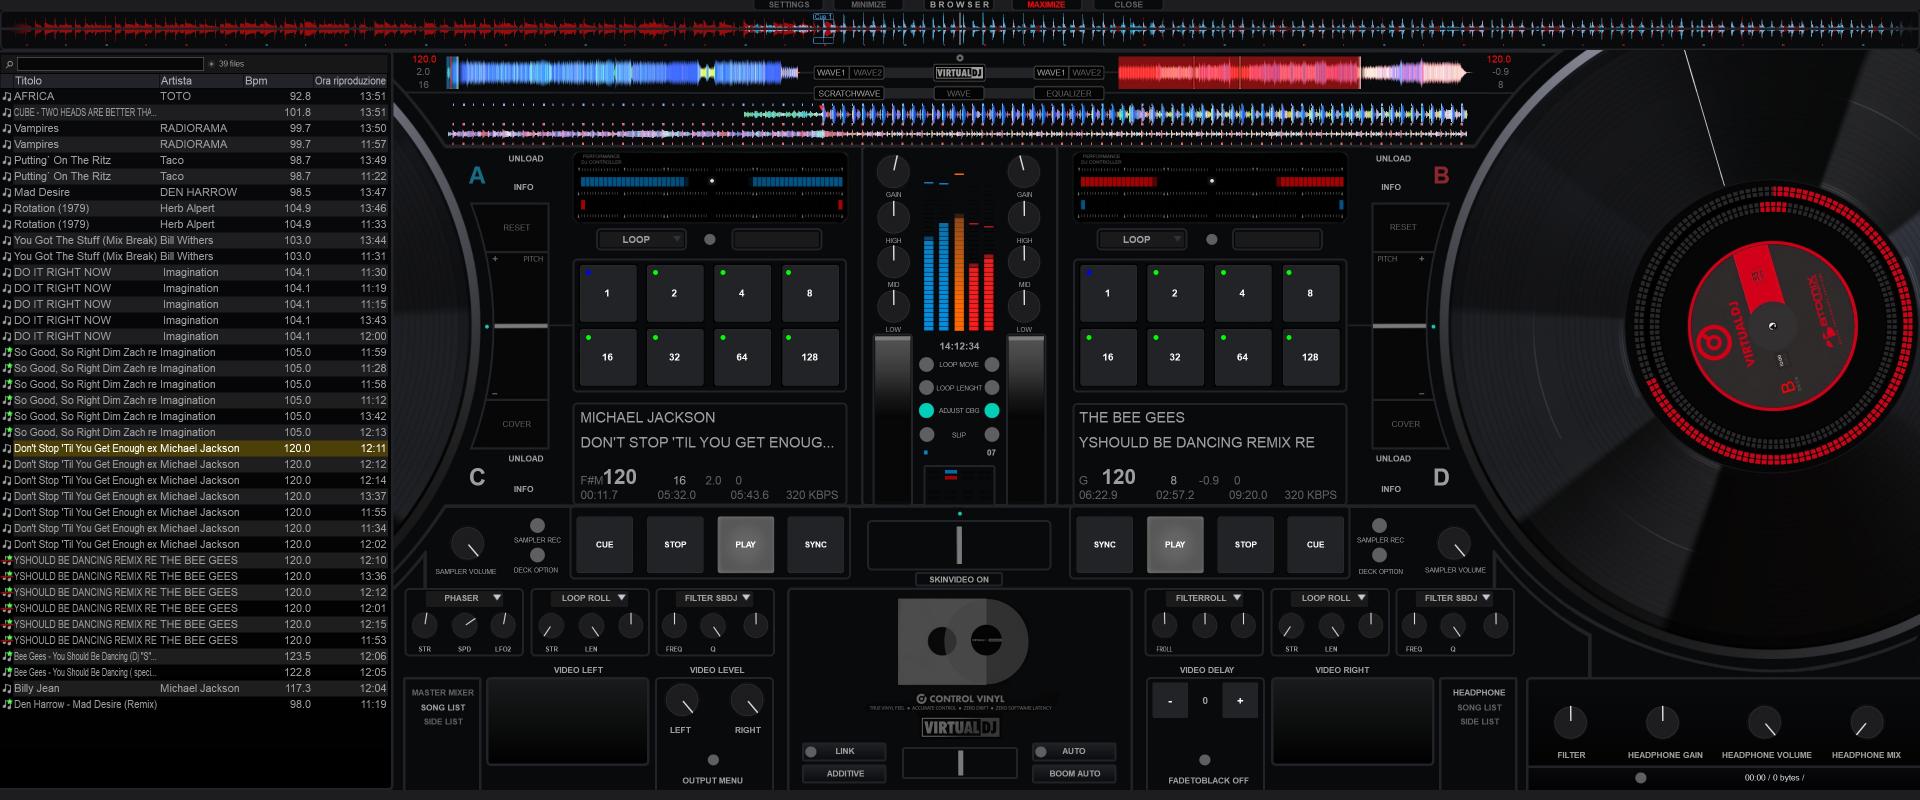Adjust the HEADPHONE GAIN knob
The width and height of the screenshot is (1920, 800).
click(x=1663, y=722)
